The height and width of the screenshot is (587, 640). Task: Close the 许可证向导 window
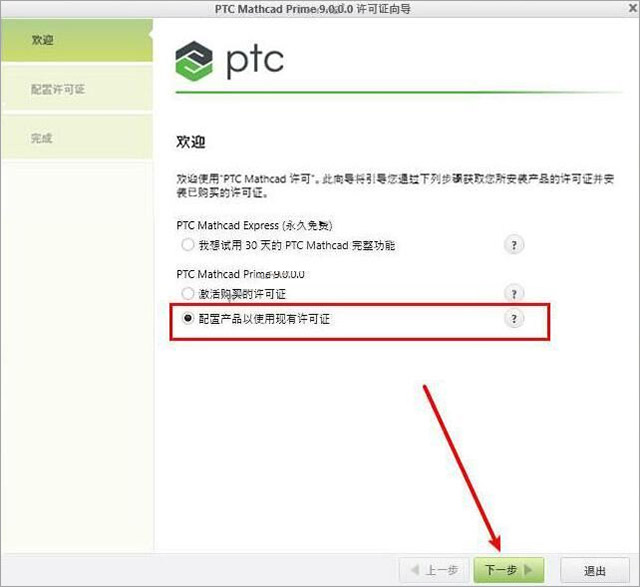click(633, 8)
